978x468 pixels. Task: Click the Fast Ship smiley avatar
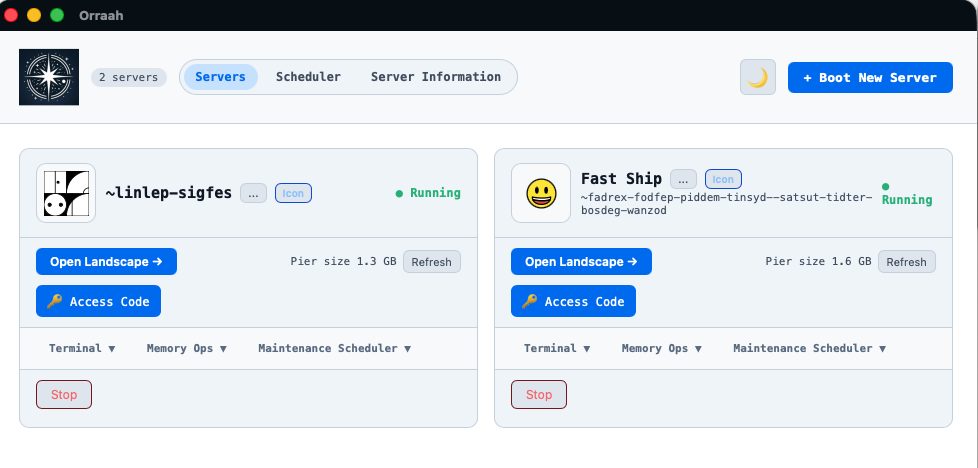coord(541,193)
